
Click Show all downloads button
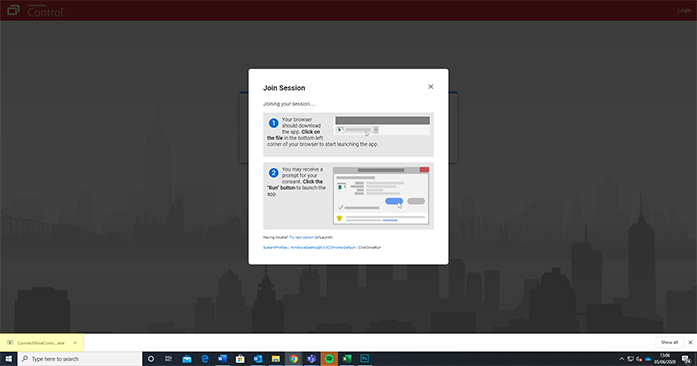669,342
